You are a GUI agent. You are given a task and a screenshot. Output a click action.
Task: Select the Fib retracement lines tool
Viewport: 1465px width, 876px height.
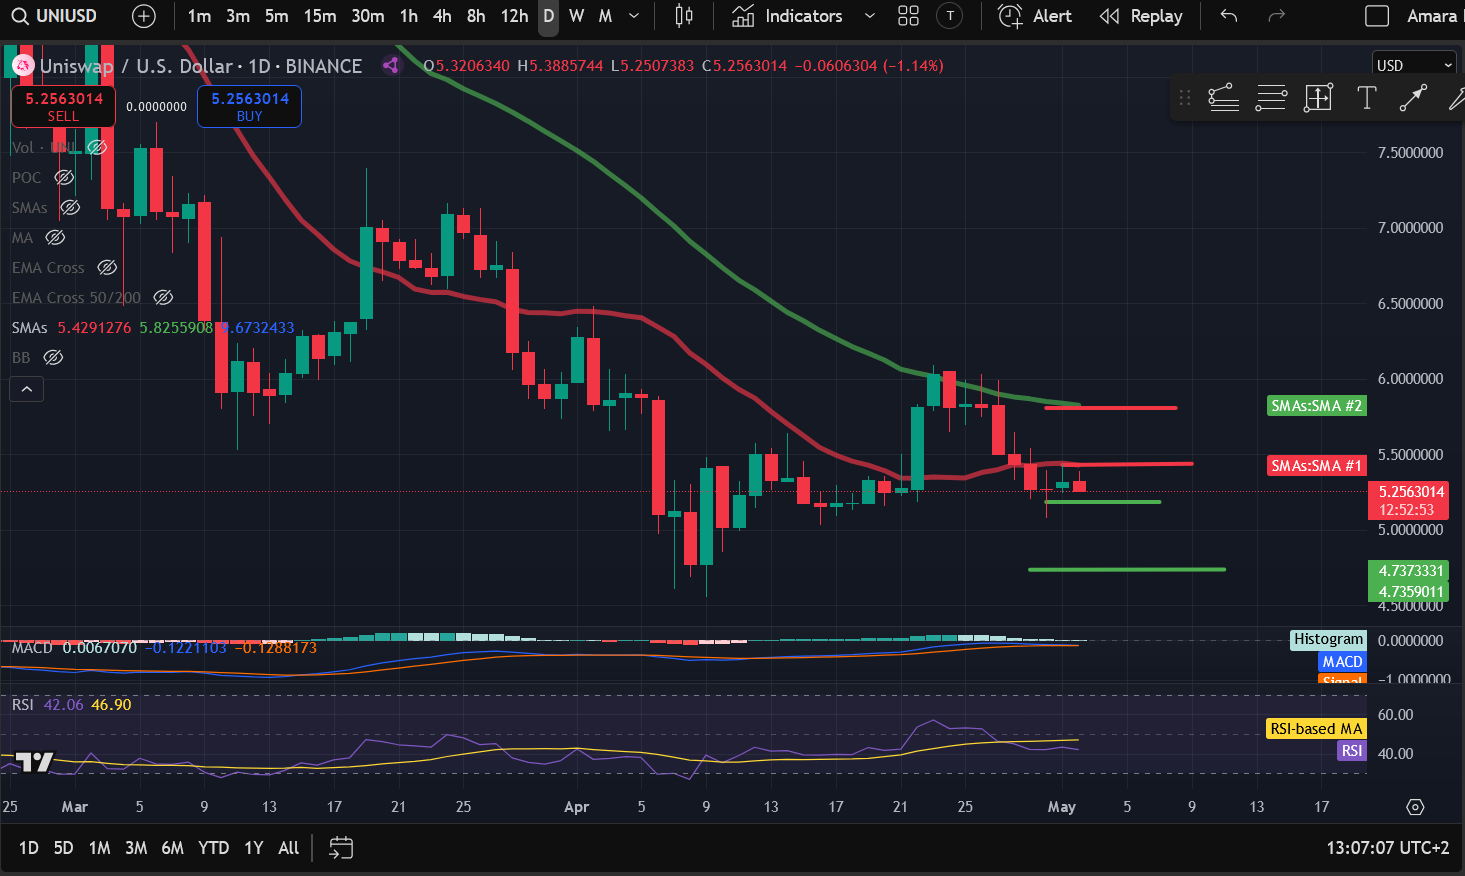click(1271, 98)
